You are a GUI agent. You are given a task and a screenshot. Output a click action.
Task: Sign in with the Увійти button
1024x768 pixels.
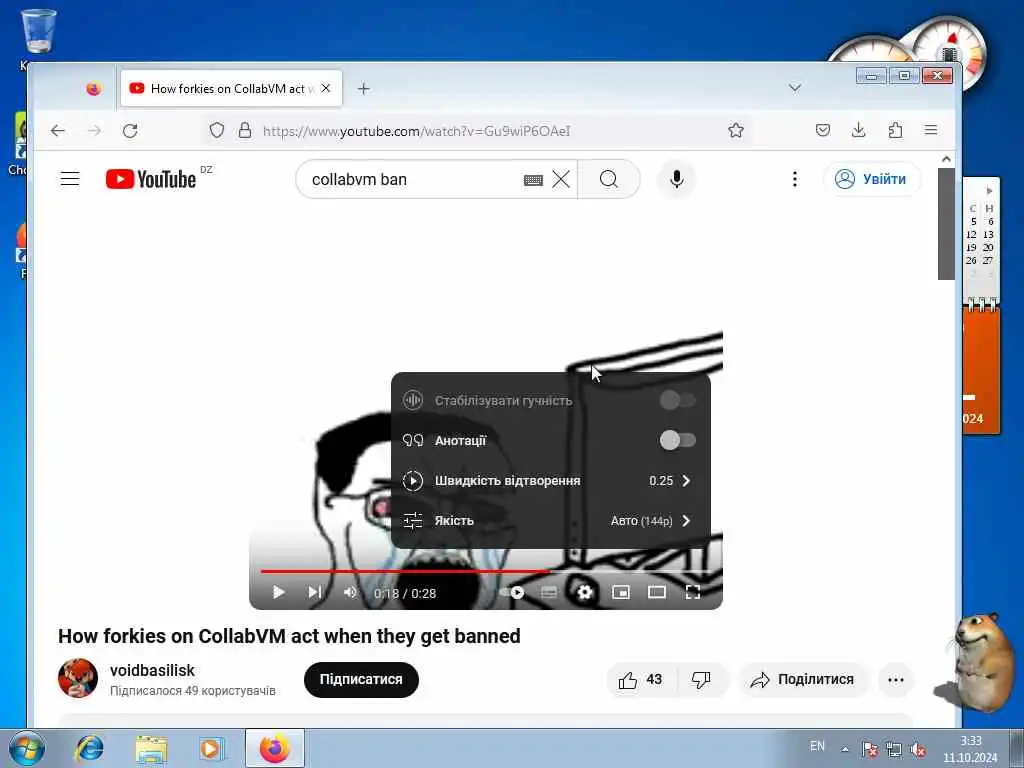872,179
